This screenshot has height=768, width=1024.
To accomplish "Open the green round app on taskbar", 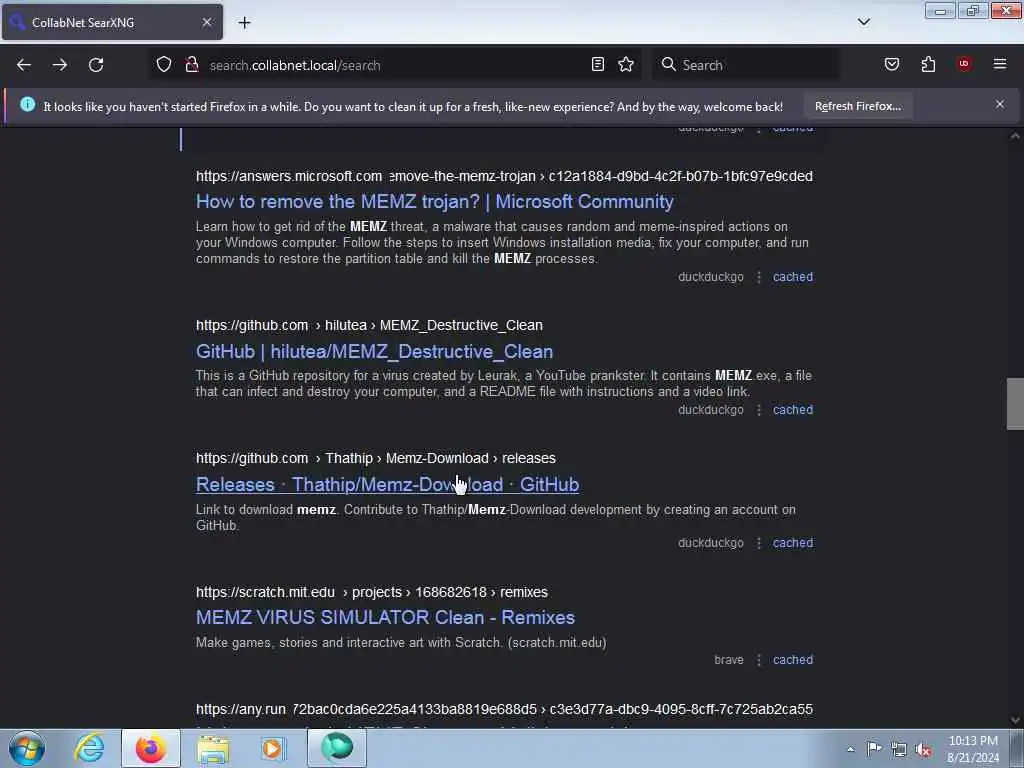I will (x=337, y=748).
